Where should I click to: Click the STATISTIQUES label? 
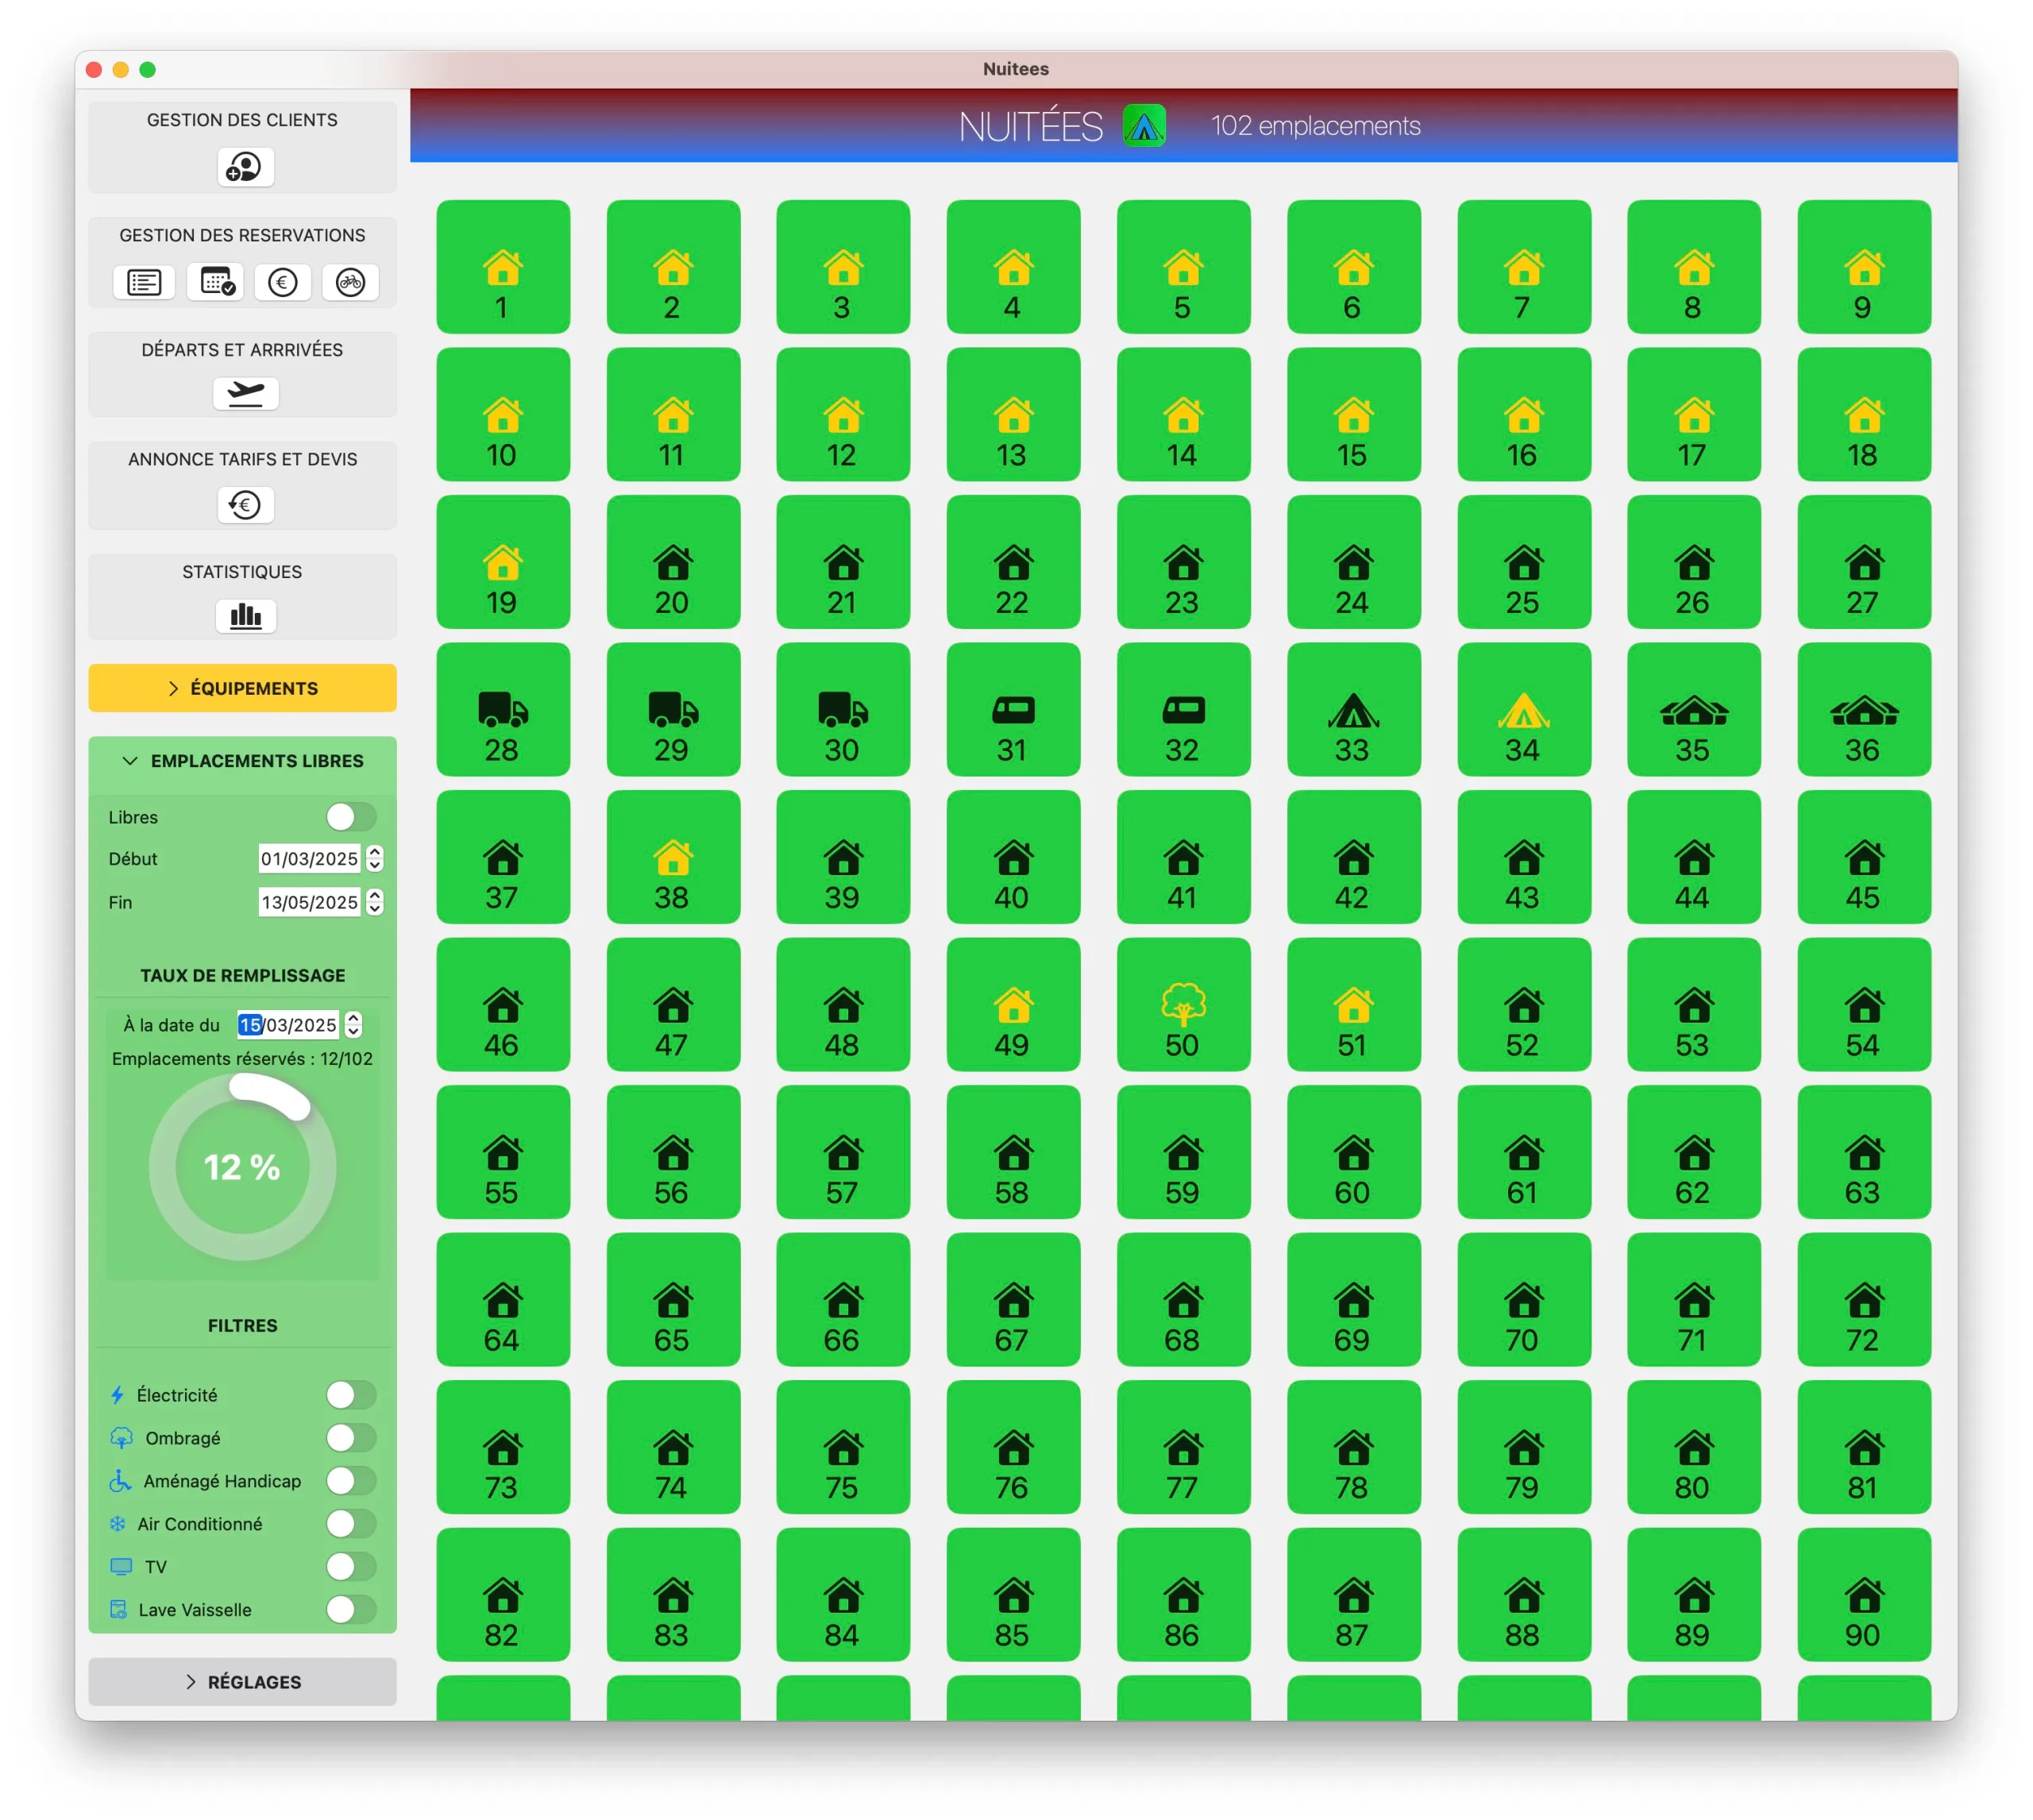point(242,572)
